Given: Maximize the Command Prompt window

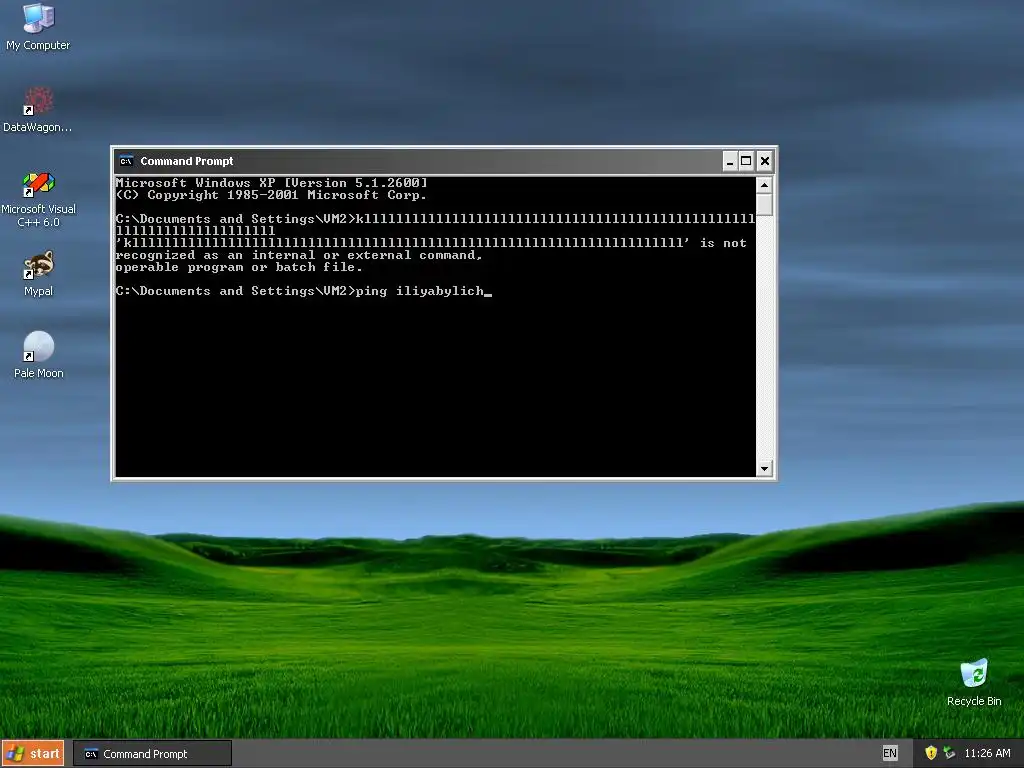Looking at the screenshot, I should point(746,161).
